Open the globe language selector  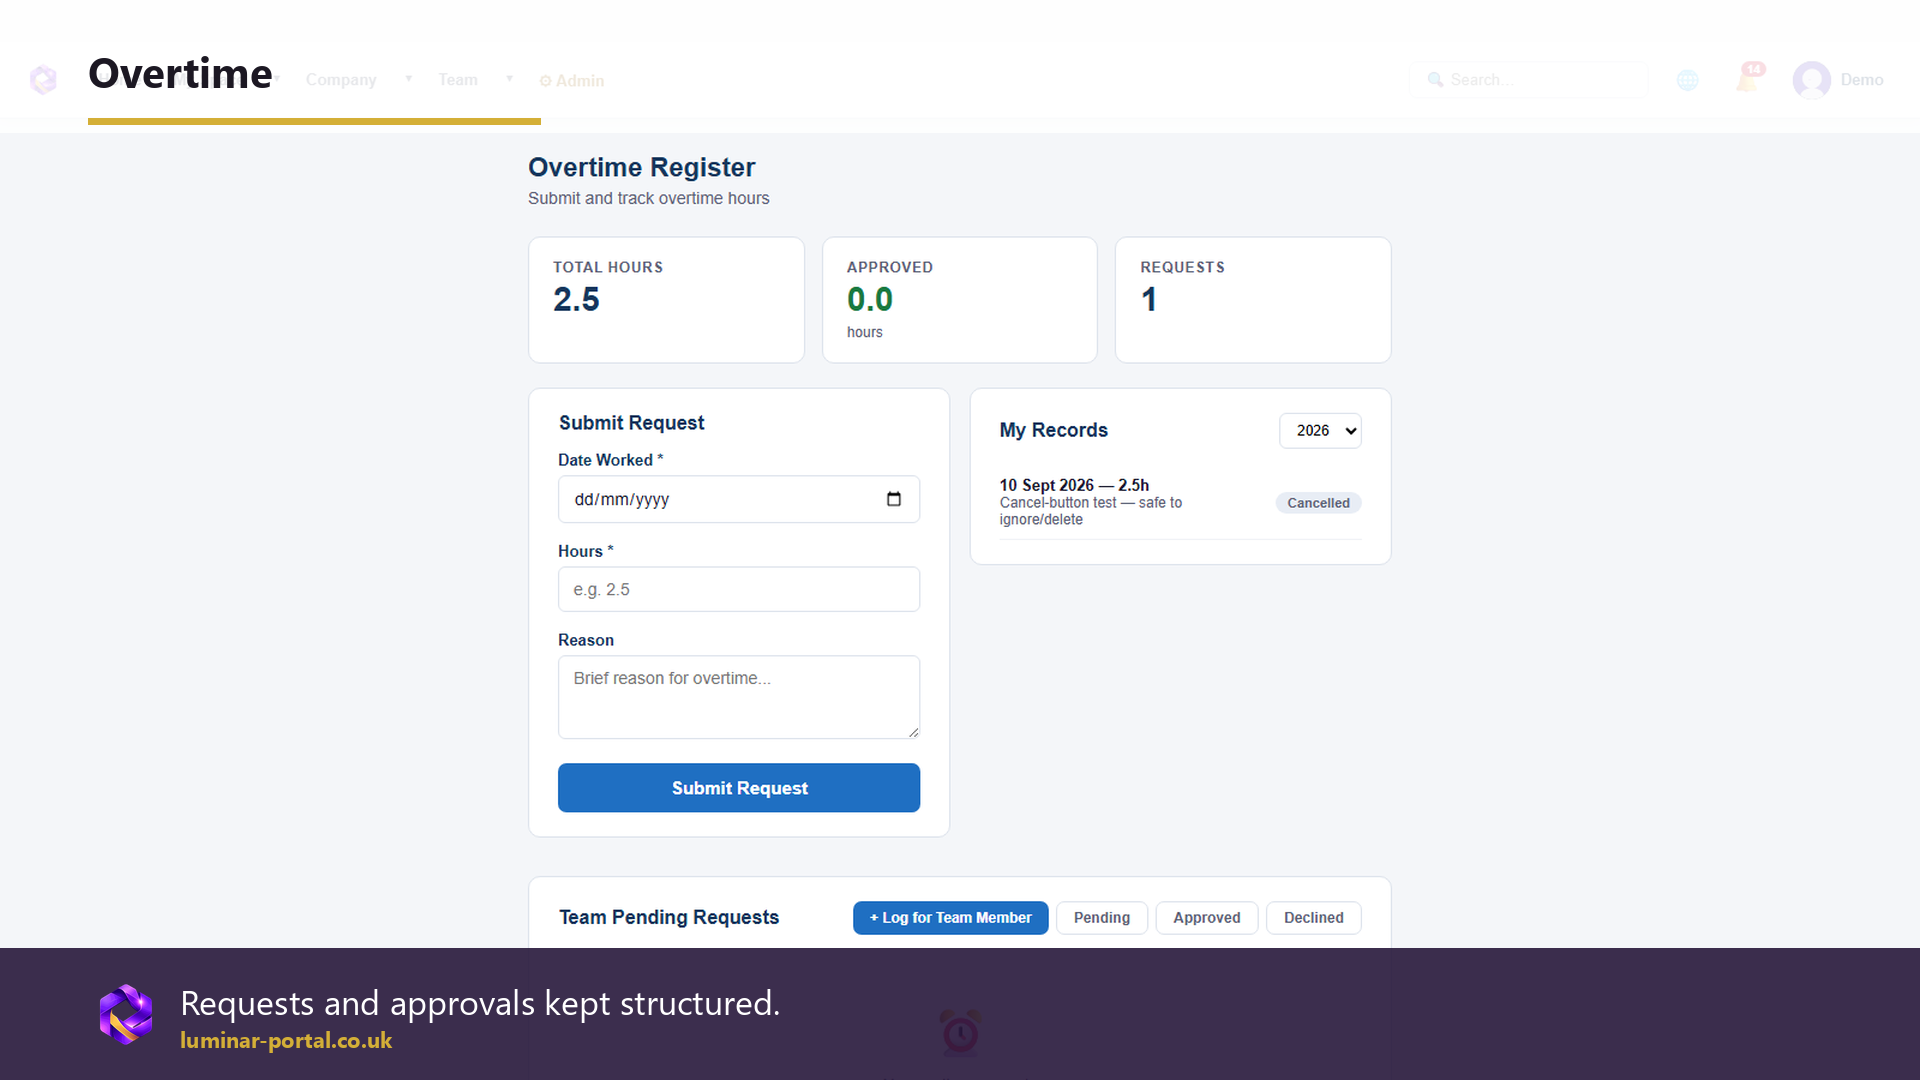(x=1688, y=80)
